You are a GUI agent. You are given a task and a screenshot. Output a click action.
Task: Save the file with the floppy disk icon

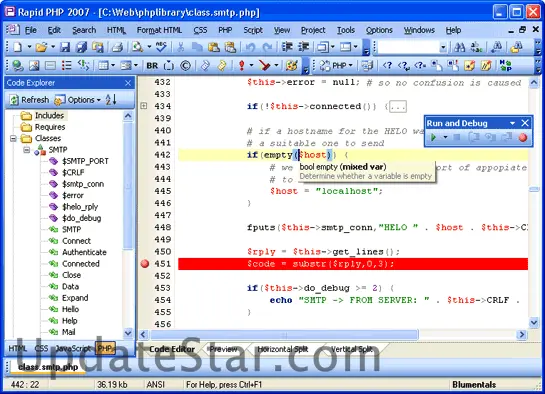(x=65, y=47)
